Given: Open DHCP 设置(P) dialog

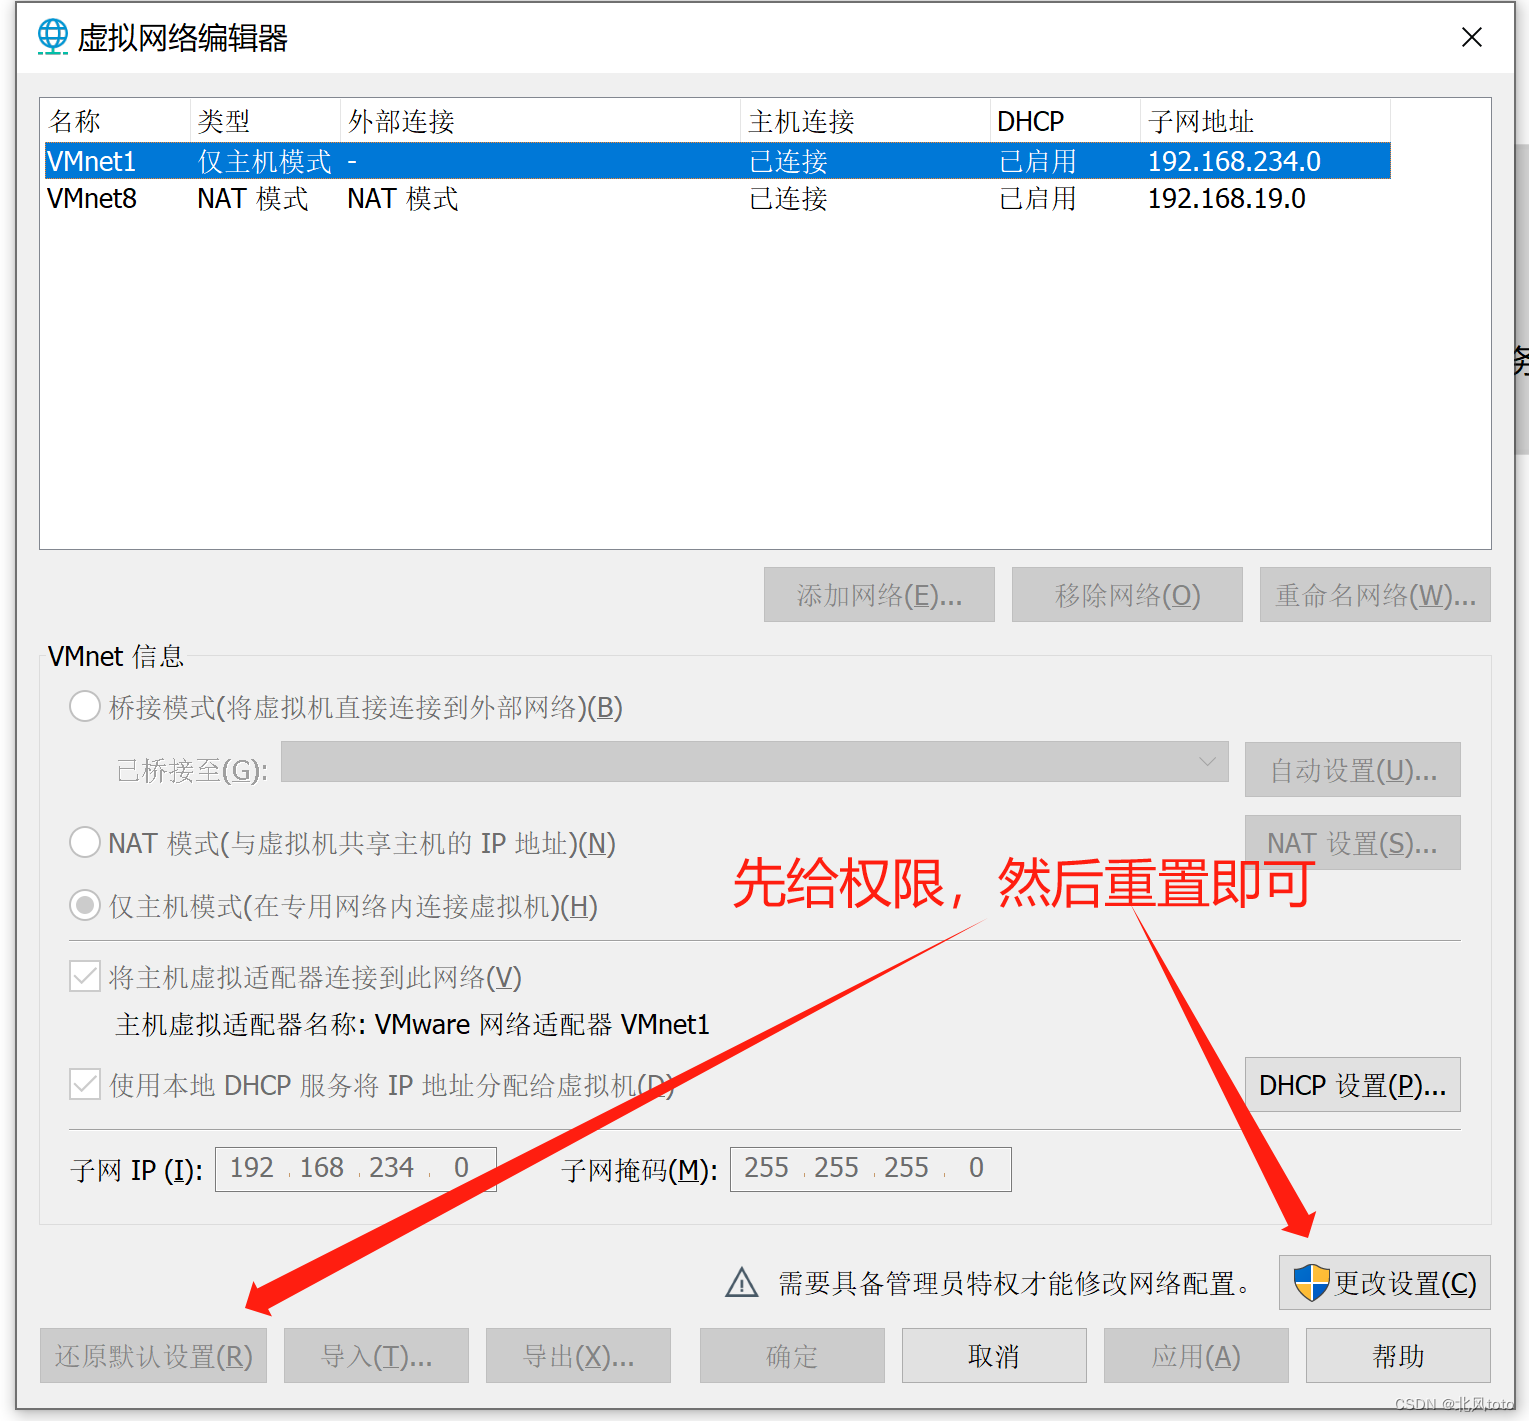Looking at the screenshot, I should click(1353, 1085).
